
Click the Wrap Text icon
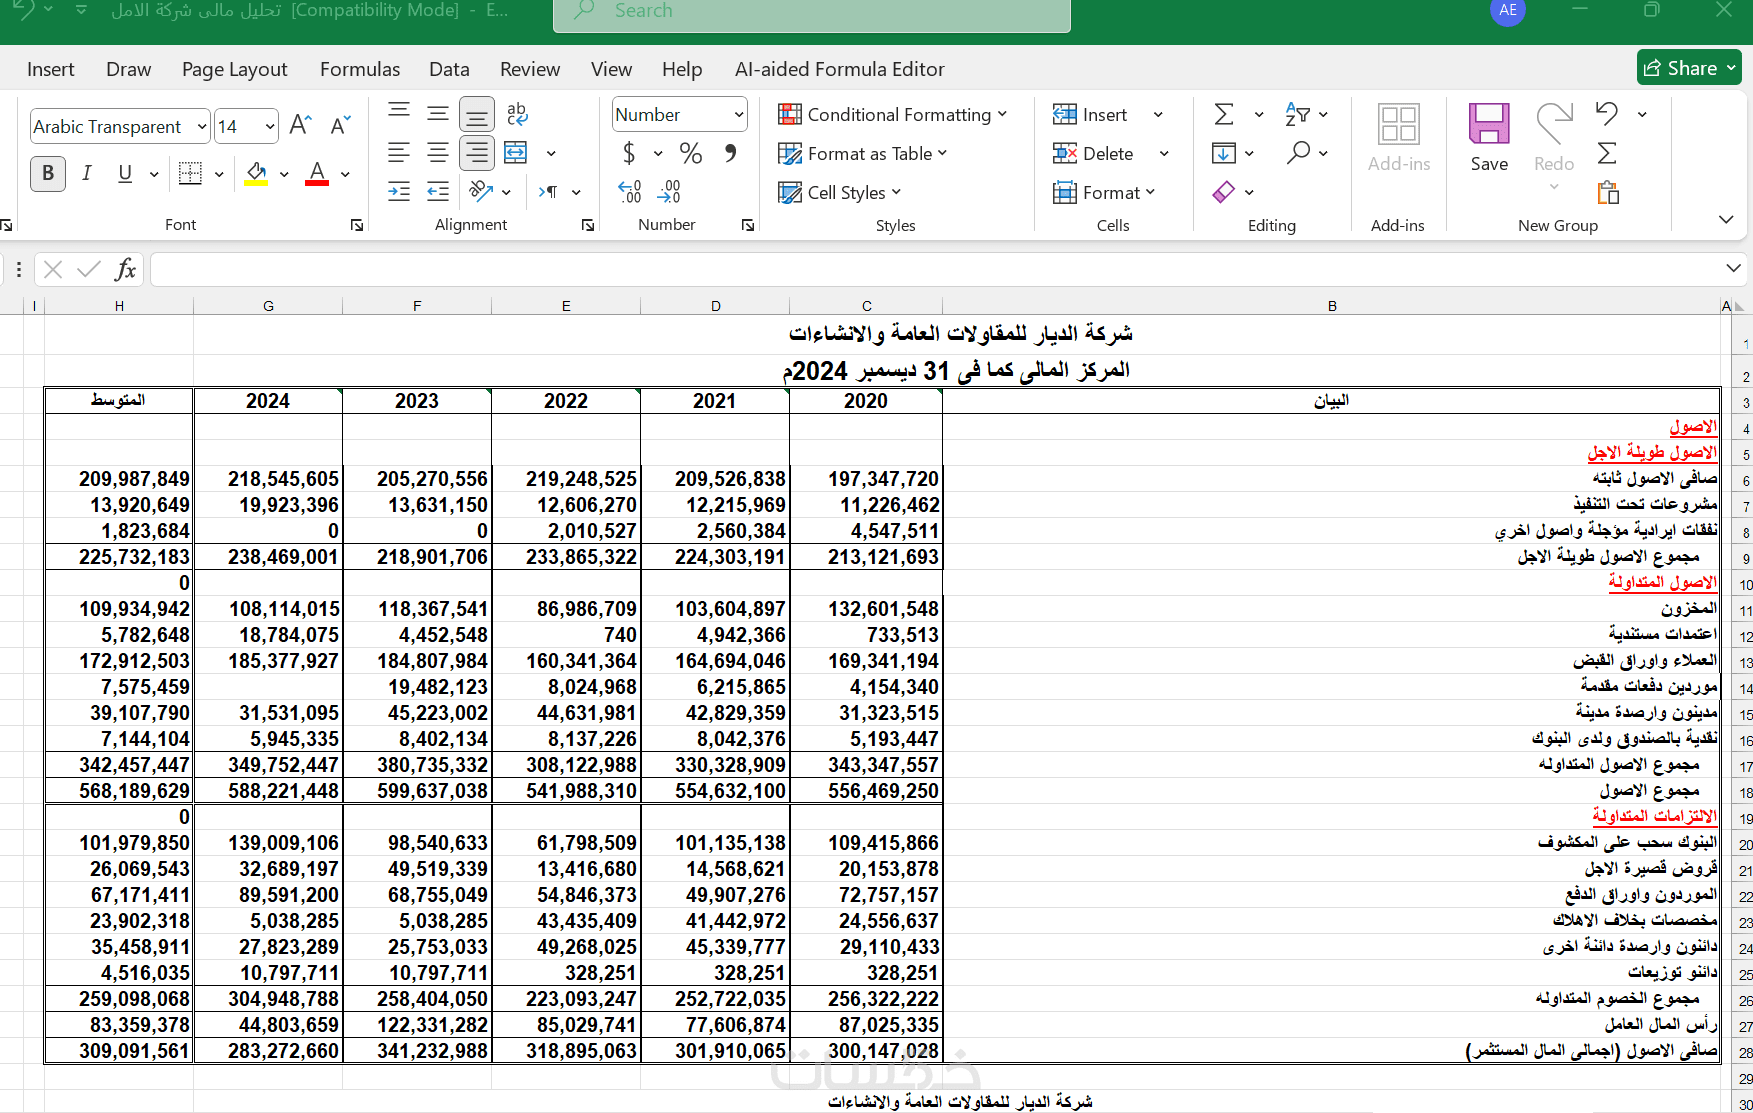[517, 114]
